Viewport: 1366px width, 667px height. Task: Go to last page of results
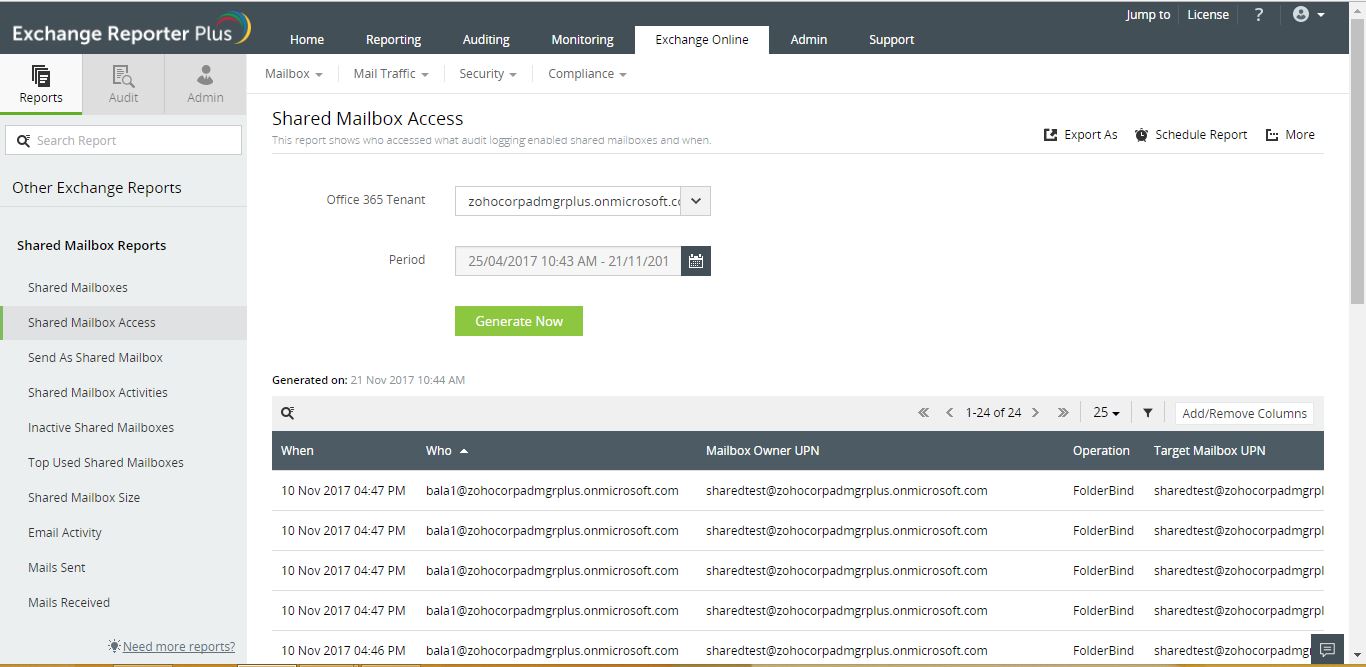[1063, 413]
